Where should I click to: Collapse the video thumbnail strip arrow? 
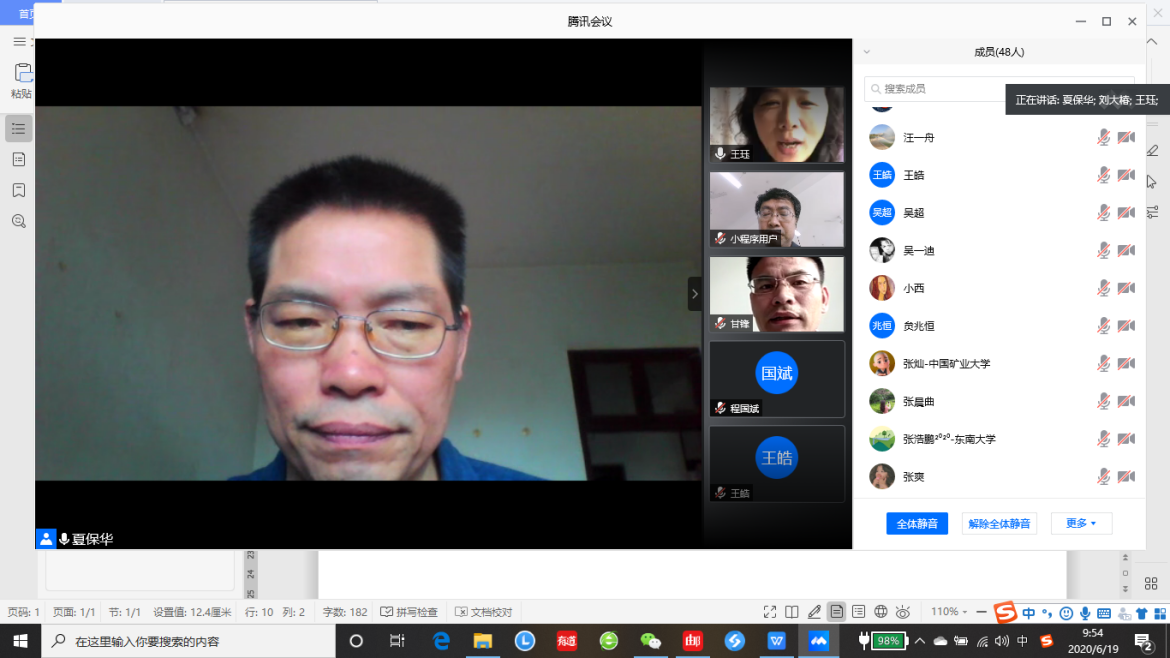[x=695, y=294]
